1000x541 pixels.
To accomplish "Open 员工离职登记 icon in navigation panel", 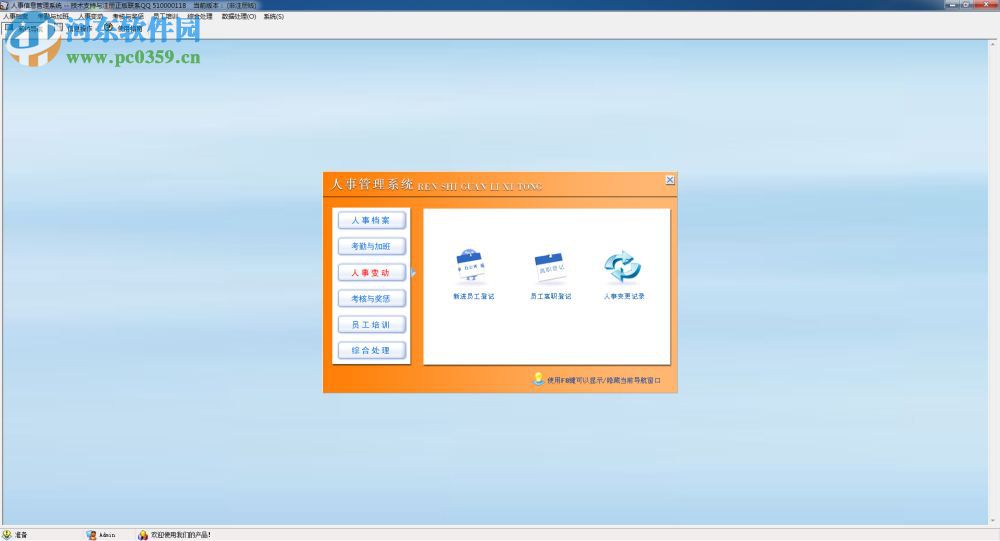I will point(550,267).
